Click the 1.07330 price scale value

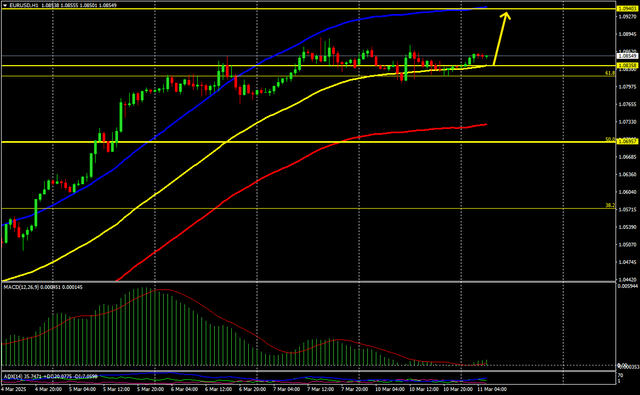click(627, 122)
